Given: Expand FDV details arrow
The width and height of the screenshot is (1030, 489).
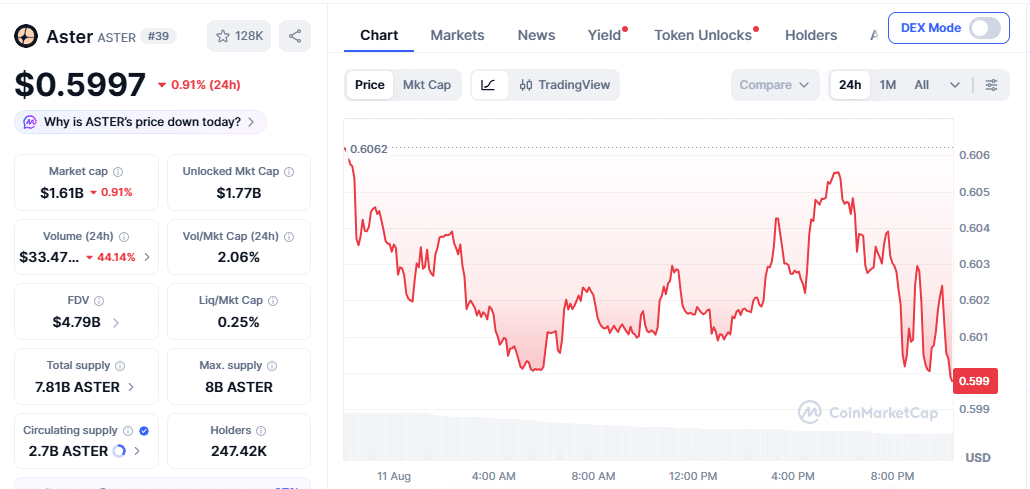Looking at the screenshot, I should [x=116, y=322].
